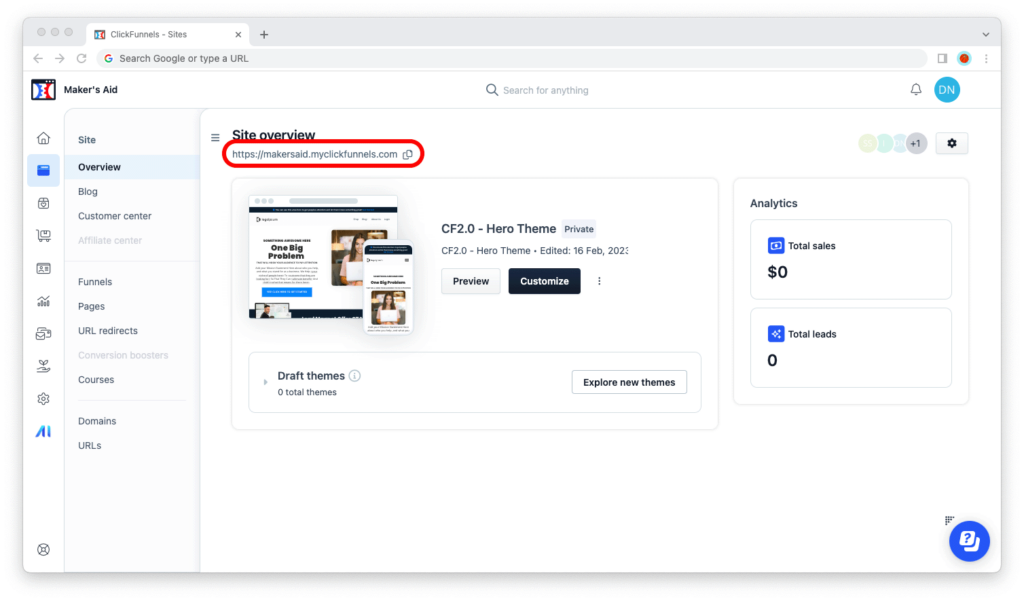Open browser side panel icon
The width and height of the screenshot is (1024, 601).
tap(942, 58)
